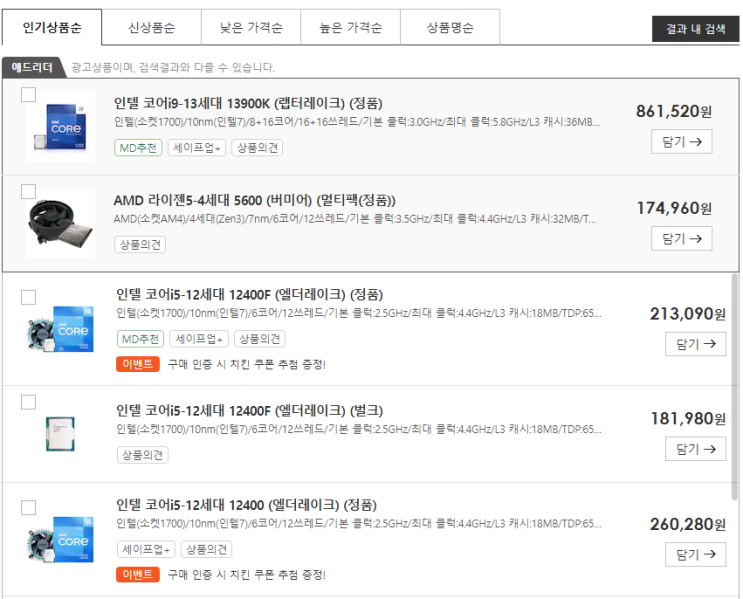Image resolution: width=743 pixels, height=599 pixels.
Task: Click 세이프업+ badge on 12400F 정품
Action: tap(199, 339)
